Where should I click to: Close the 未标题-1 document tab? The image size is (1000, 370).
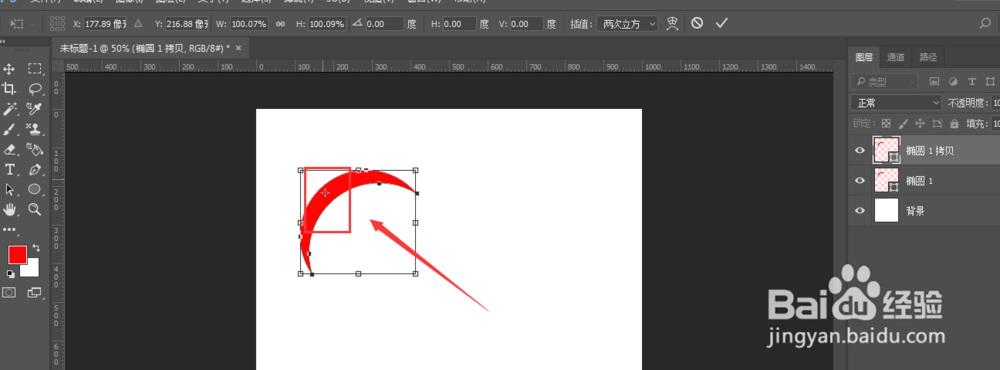[239, 48]
